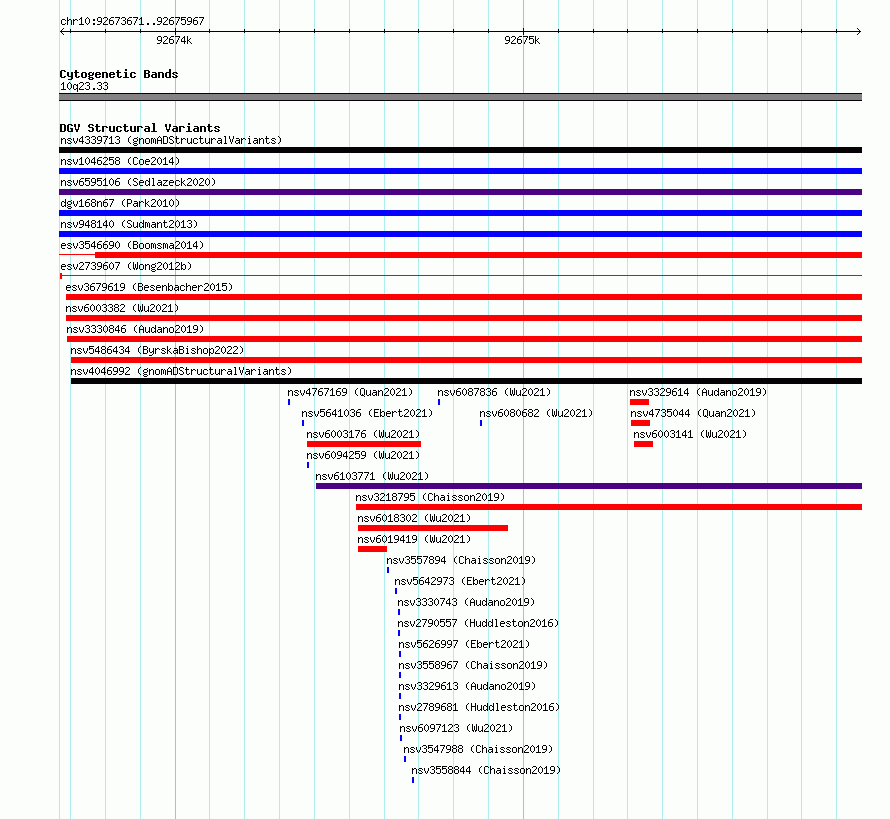Image resolution: width=890 pixels, height=819 pixels.
Task: Click the blue bar for nsv1046258 (Coe2014)
Action: point(460,171)
